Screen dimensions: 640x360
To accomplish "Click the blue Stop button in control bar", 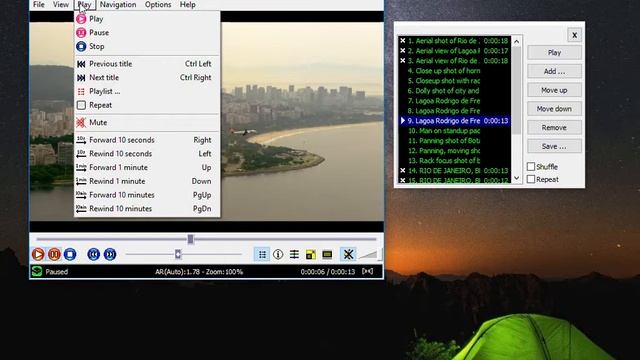I will coord(70,254).
